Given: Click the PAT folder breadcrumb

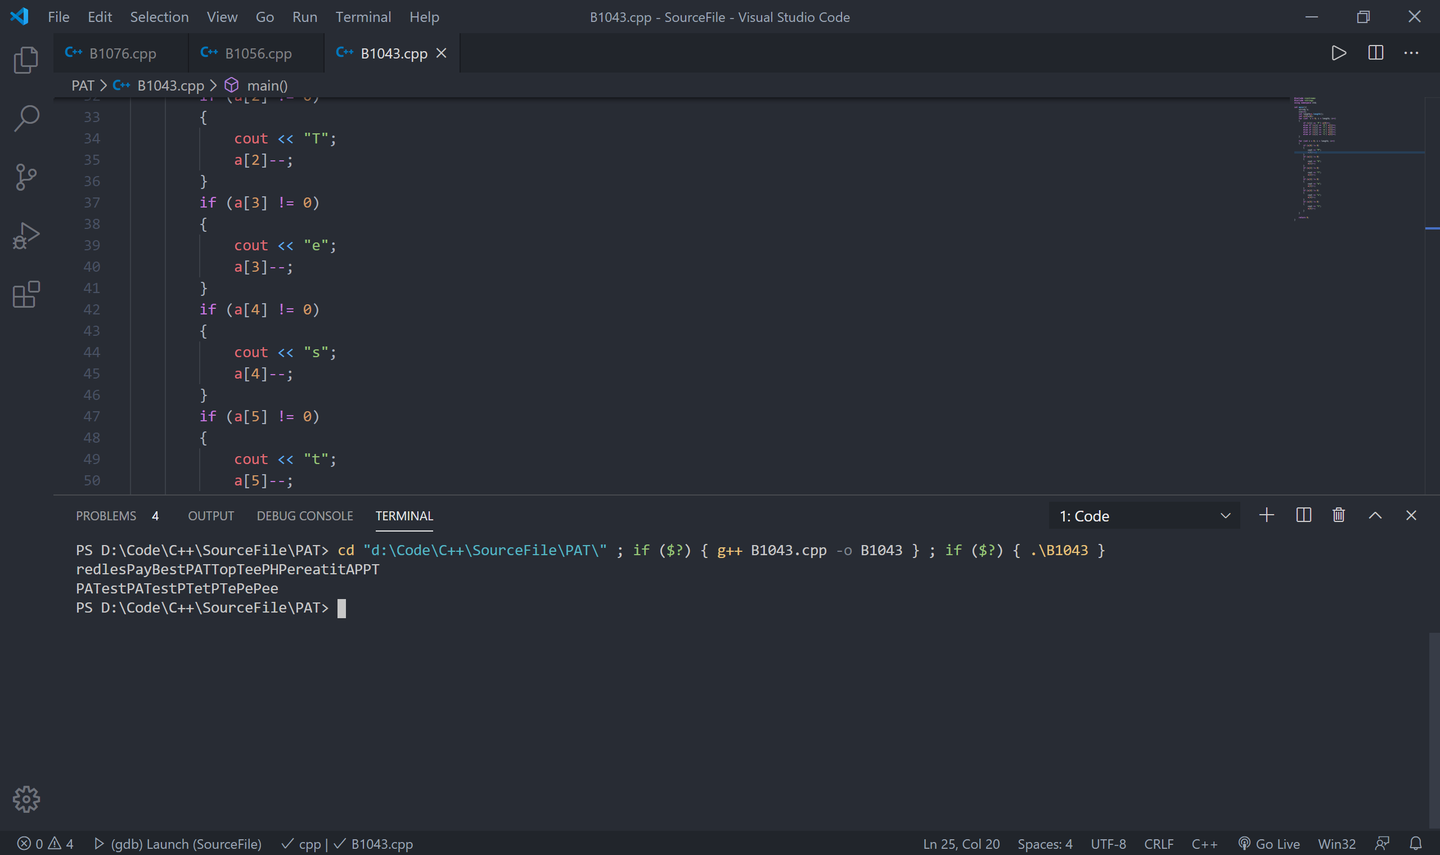Looking at the screenshot, I should (83, 85).
